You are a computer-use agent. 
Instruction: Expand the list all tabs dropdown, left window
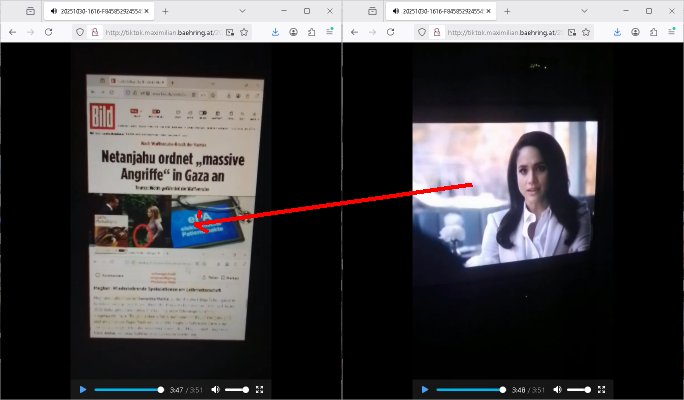(243, 10)
